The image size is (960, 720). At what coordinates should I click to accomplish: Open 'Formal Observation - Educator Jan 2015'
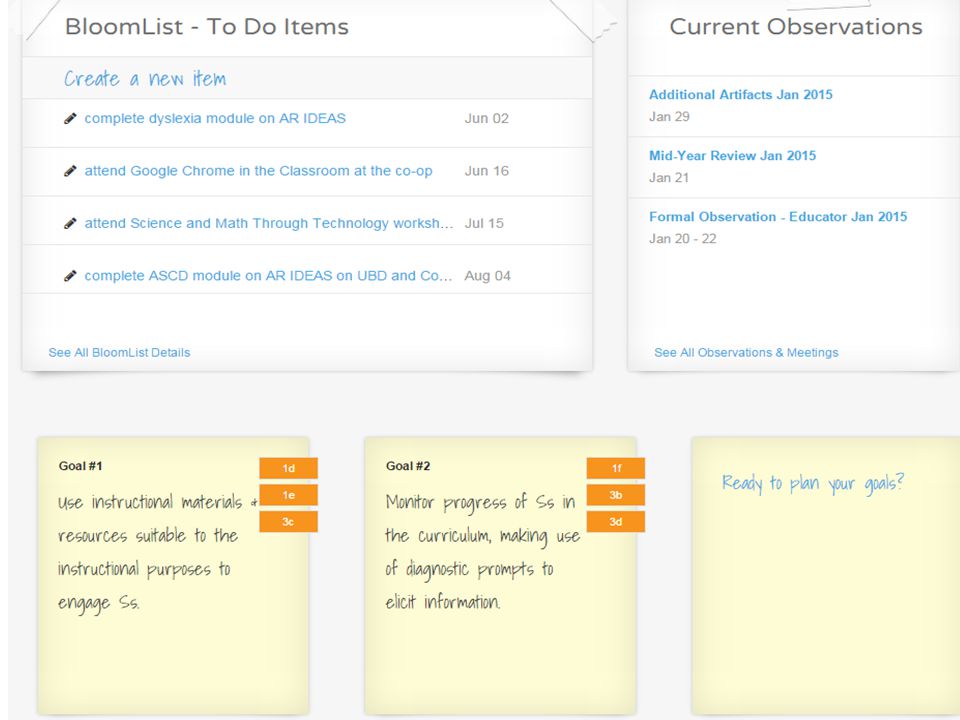pyautogui.click(x=778, y=217)
